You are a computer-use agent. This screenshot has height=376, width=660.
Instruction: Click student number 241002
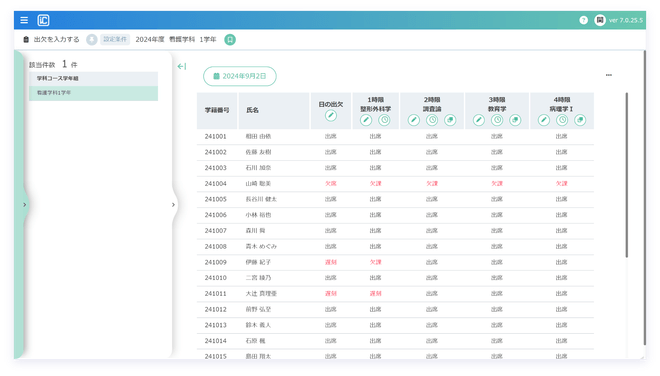point(216,152)
